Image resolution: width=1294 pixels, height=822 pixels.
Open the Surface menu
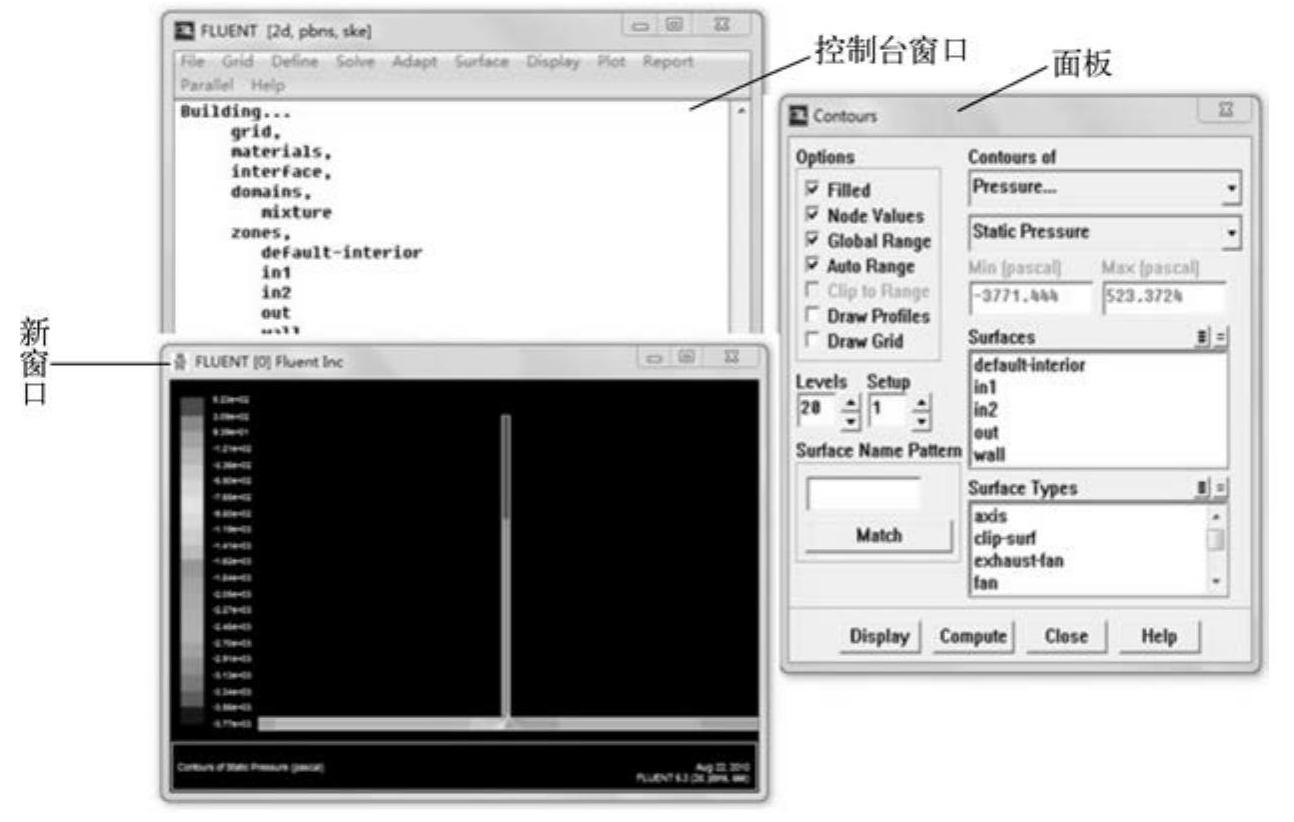(x=481, y=62)
